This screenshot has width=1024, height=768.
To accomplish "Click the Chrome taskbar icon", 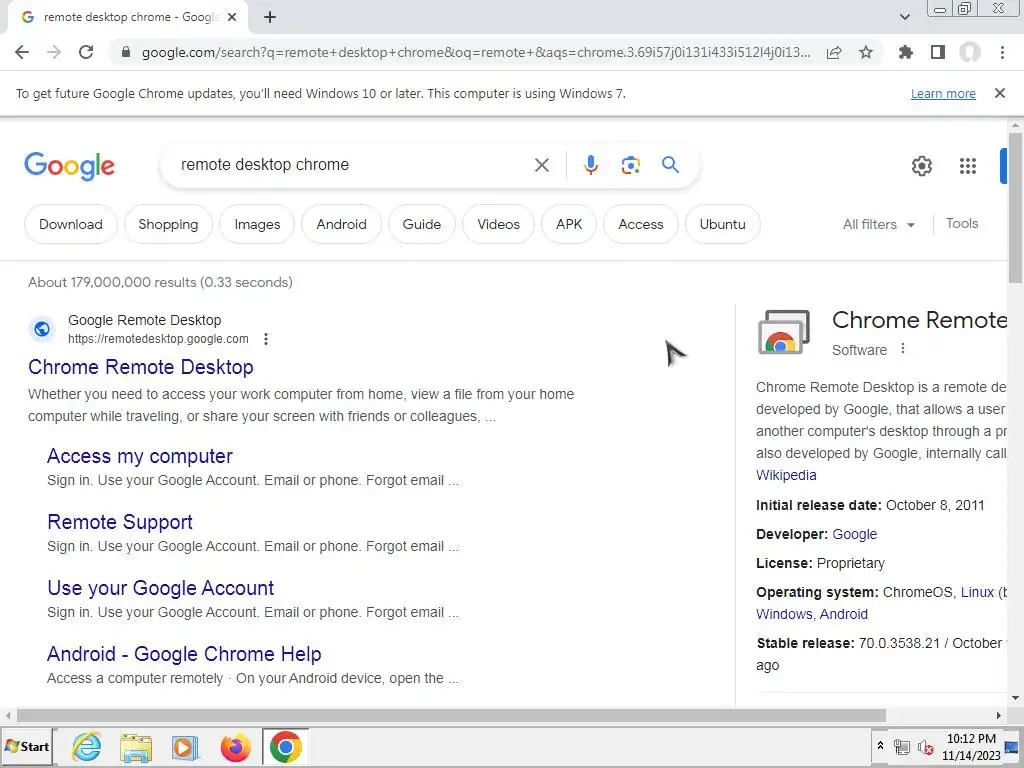I will click(285, 747).
